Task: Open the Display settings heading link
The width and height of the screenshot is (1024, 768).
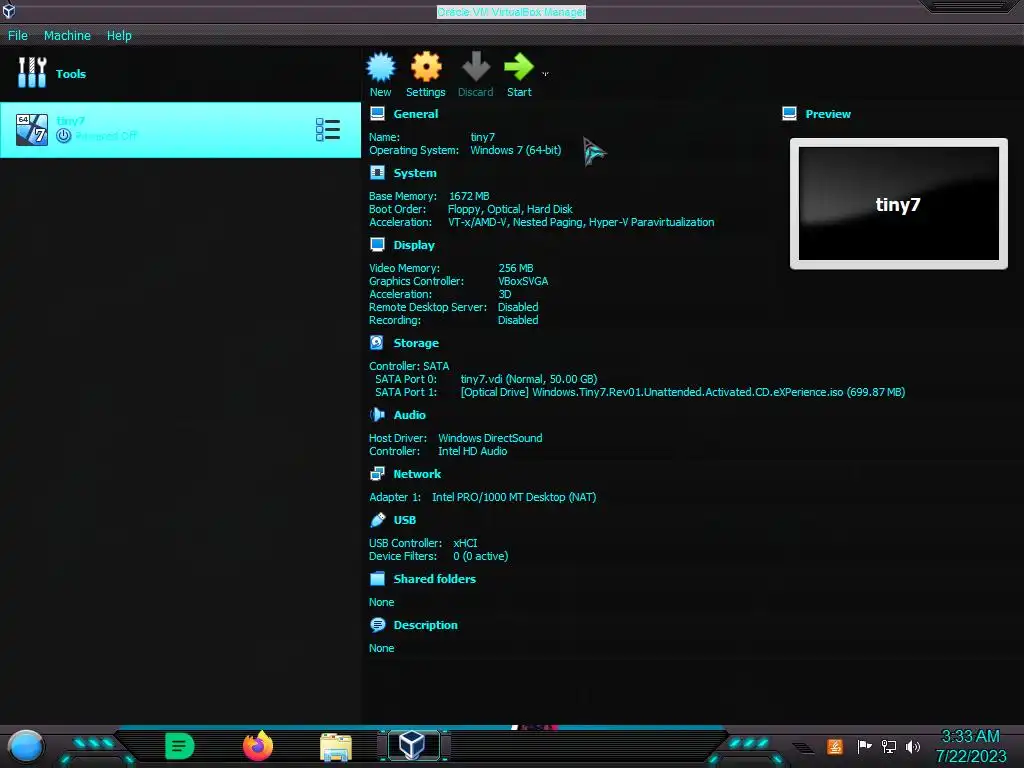Action: point(414,245)
